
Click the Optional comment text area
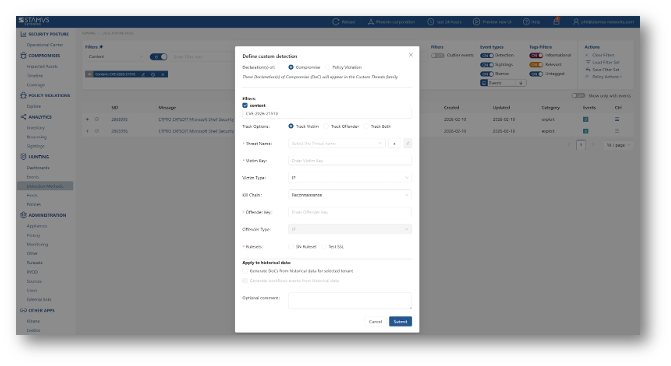350,301
